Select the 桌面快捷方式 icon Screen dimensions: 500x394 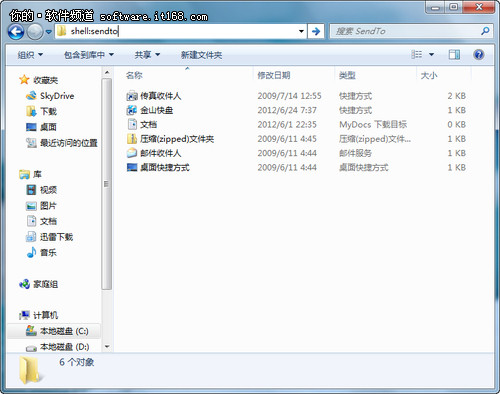coord(132,167)
